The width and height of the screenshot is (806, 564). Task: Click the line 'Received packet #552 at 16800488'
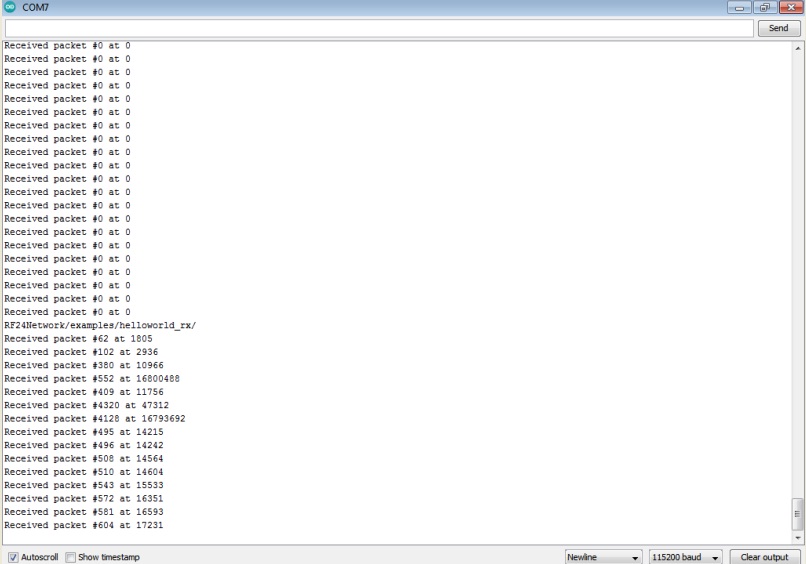point(92,379)
